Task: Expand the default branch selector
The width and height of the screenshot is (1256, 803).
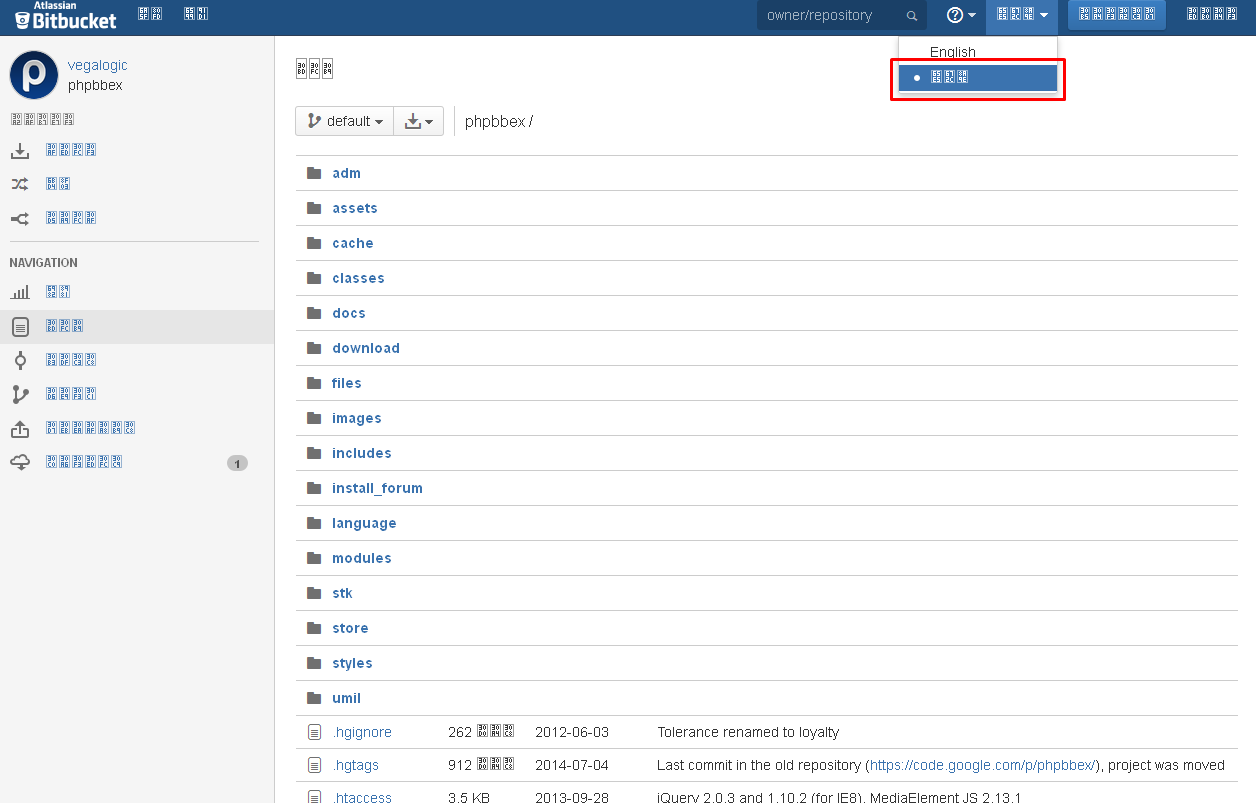Action: point(344,121)
